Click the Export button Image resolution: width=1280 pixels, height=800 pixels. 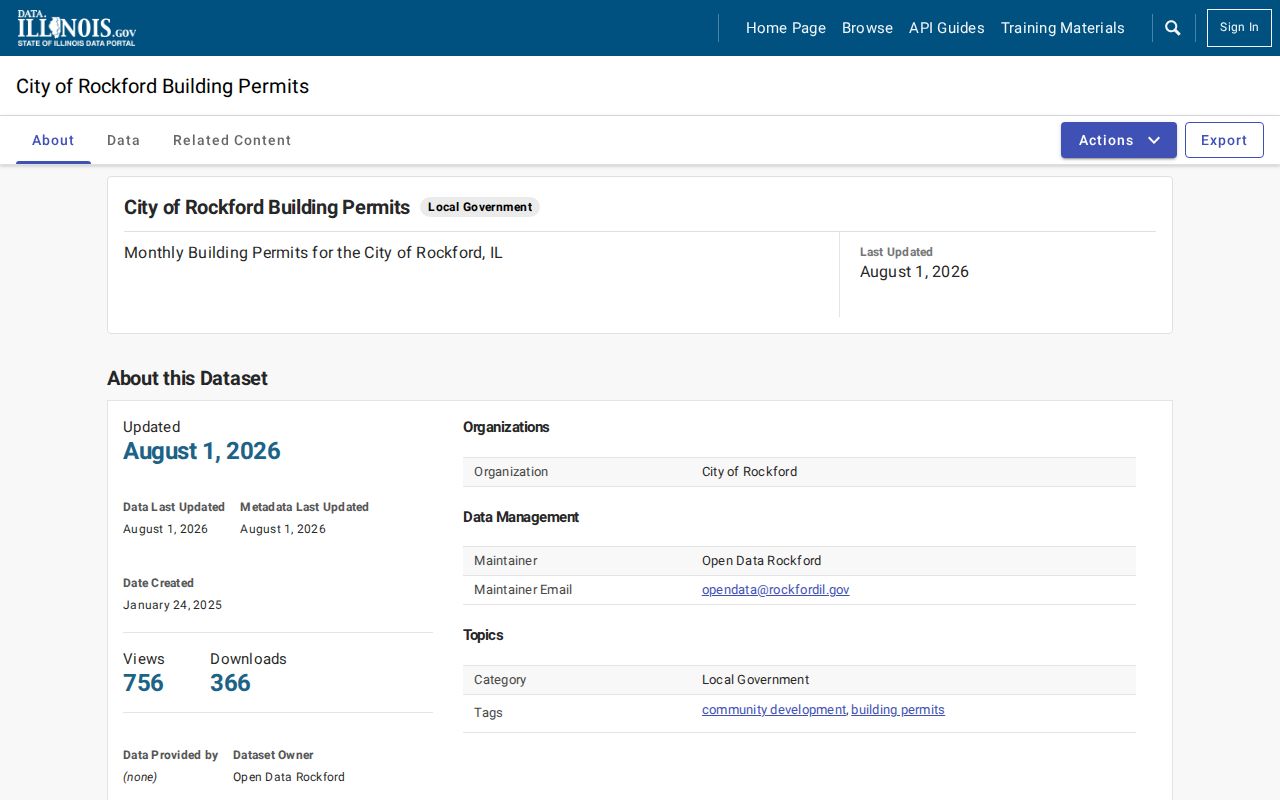[x=1224, y=140]
